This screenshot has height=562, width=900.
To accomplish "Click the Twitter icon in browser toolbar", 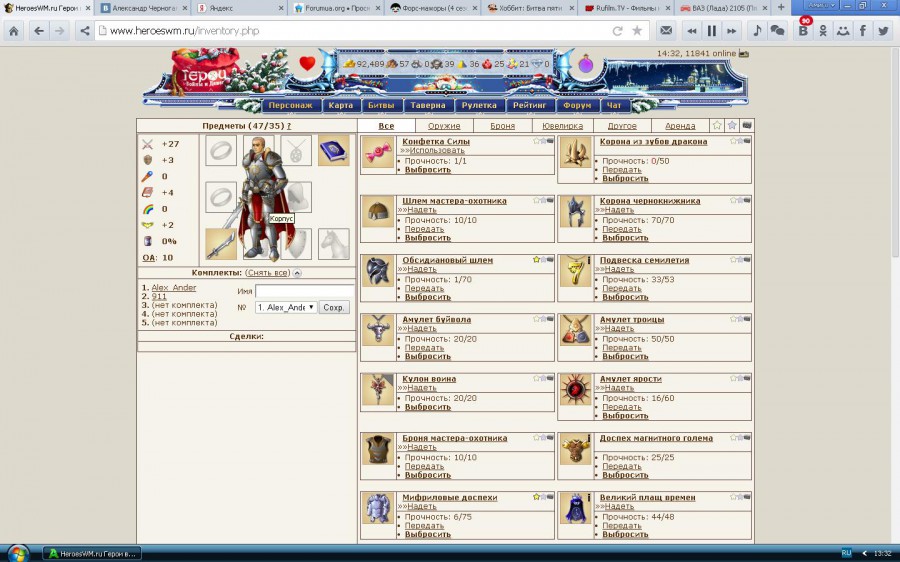I will (883, 31).
